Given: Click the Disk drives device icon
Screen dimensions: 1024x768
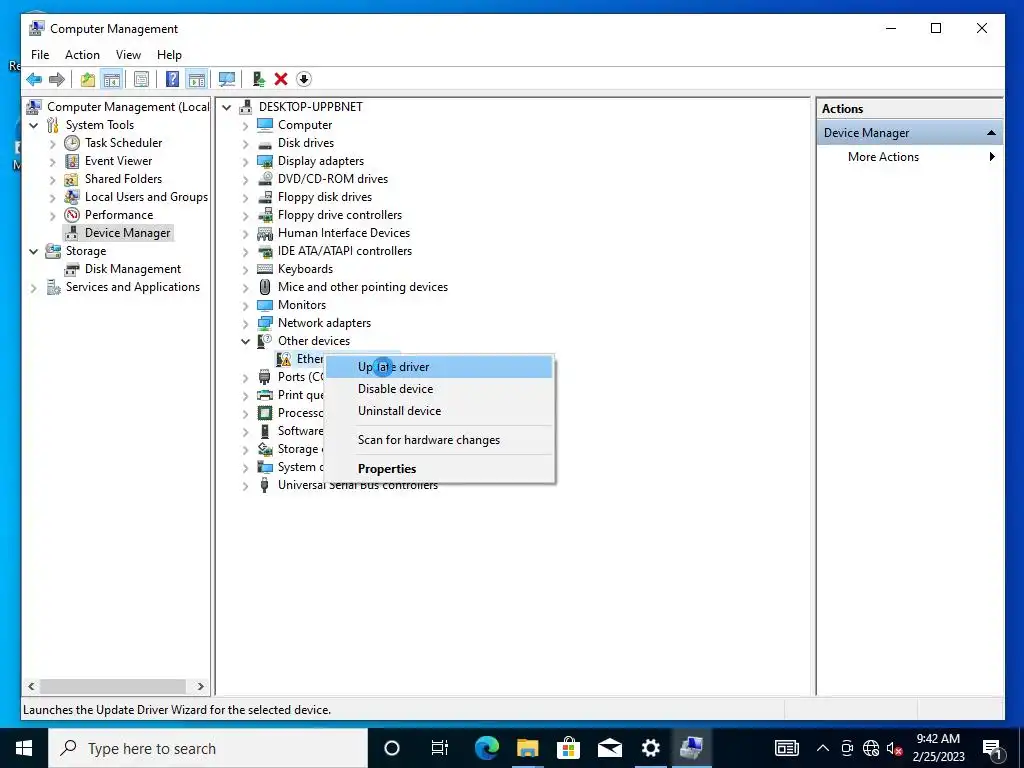Looking at the screenshot, I should click(x=264, y=144).
